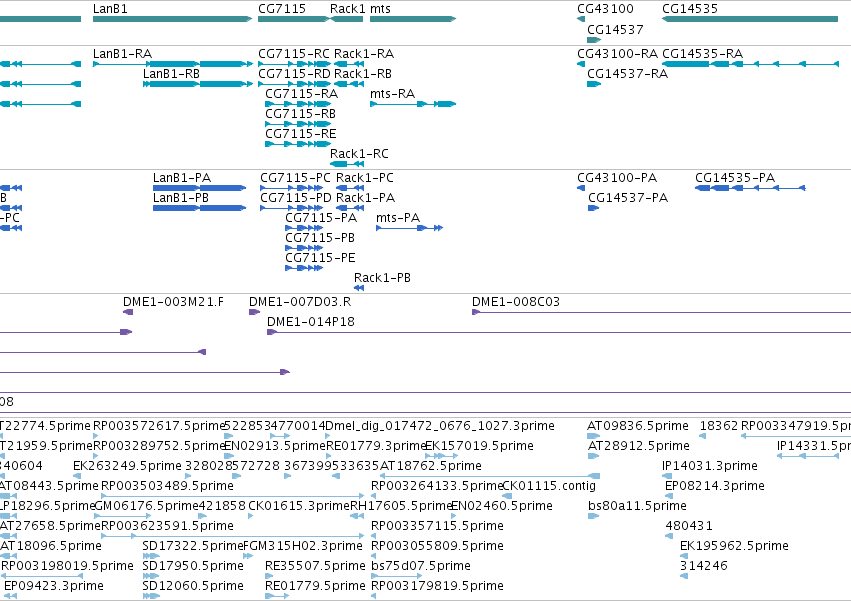
Task: Select transcript Rack1-RA
Action: pyautogui.click(x=349, y=64)
